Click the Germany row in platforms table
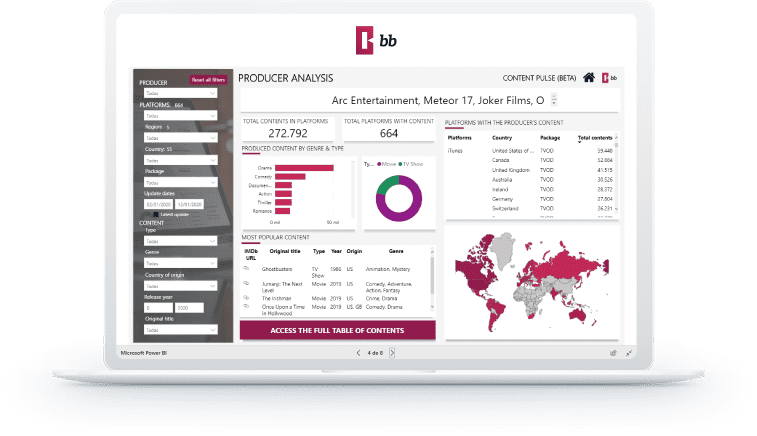The width and height of the screenshot is (757, 436). point(530,199)
